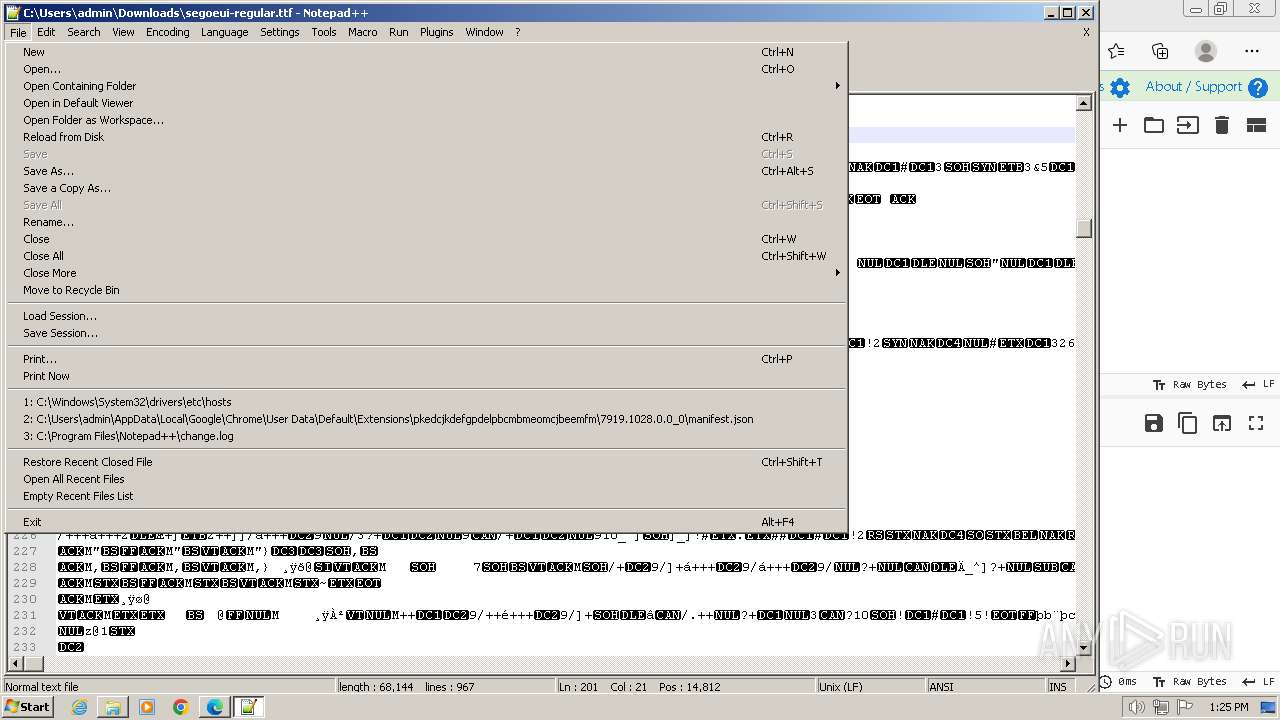Screen dimensions: 1280x720
Task: Click the Edge favorites star icon
Action: click(x=1117, y=51)
